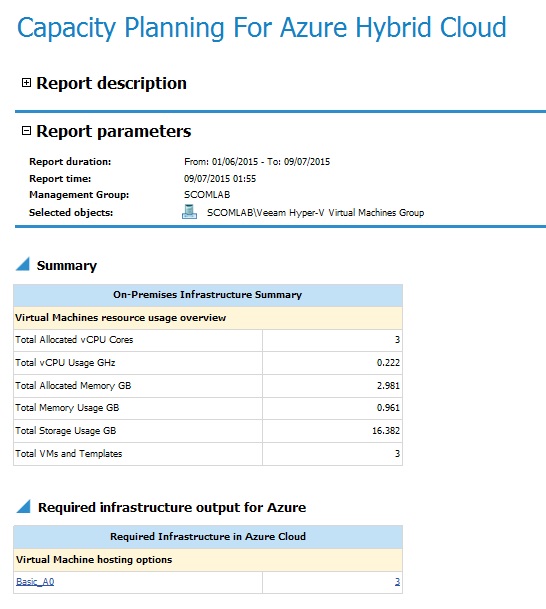Screen dimensions: 546x609
Task: Expand the Report description section
Action: [26, 82]
